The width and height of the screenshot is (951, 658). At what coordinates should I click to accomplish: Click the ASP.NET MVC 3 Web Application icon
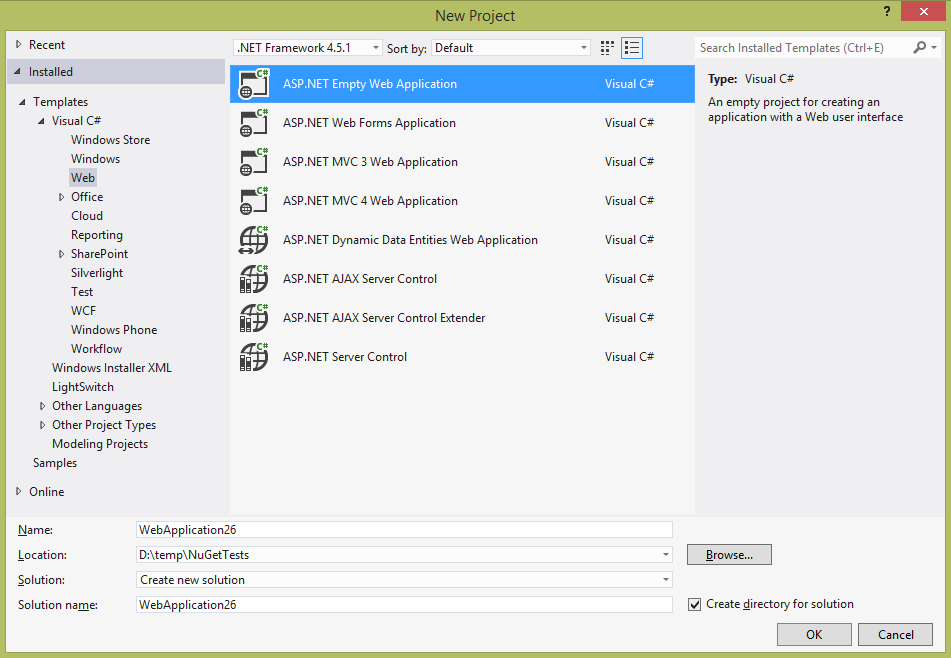tap(254, 162)
